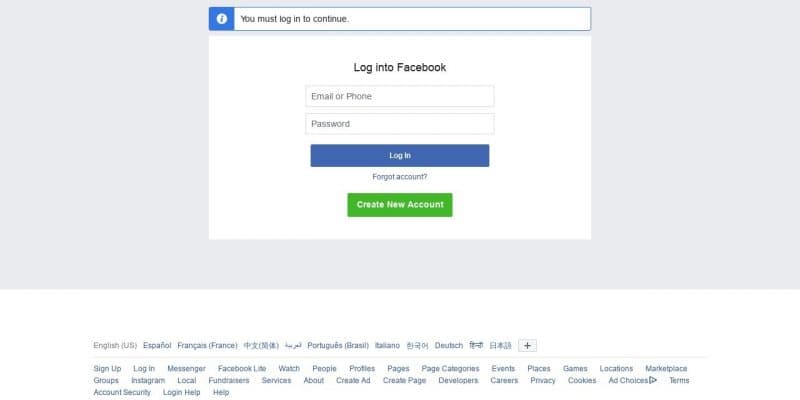Go to Messenger from the footer
Screen dimensions: 800x400
186,369
